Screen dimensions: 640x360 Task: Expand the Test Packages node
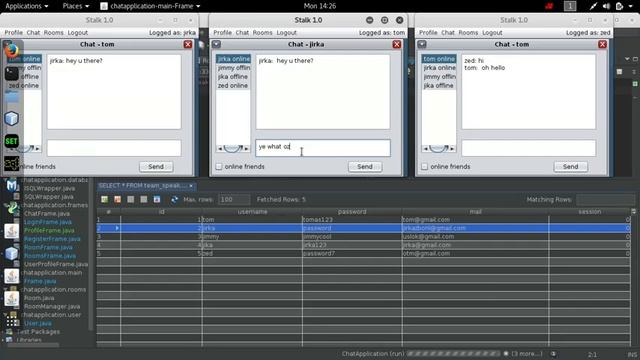click(x=4, y=332)
